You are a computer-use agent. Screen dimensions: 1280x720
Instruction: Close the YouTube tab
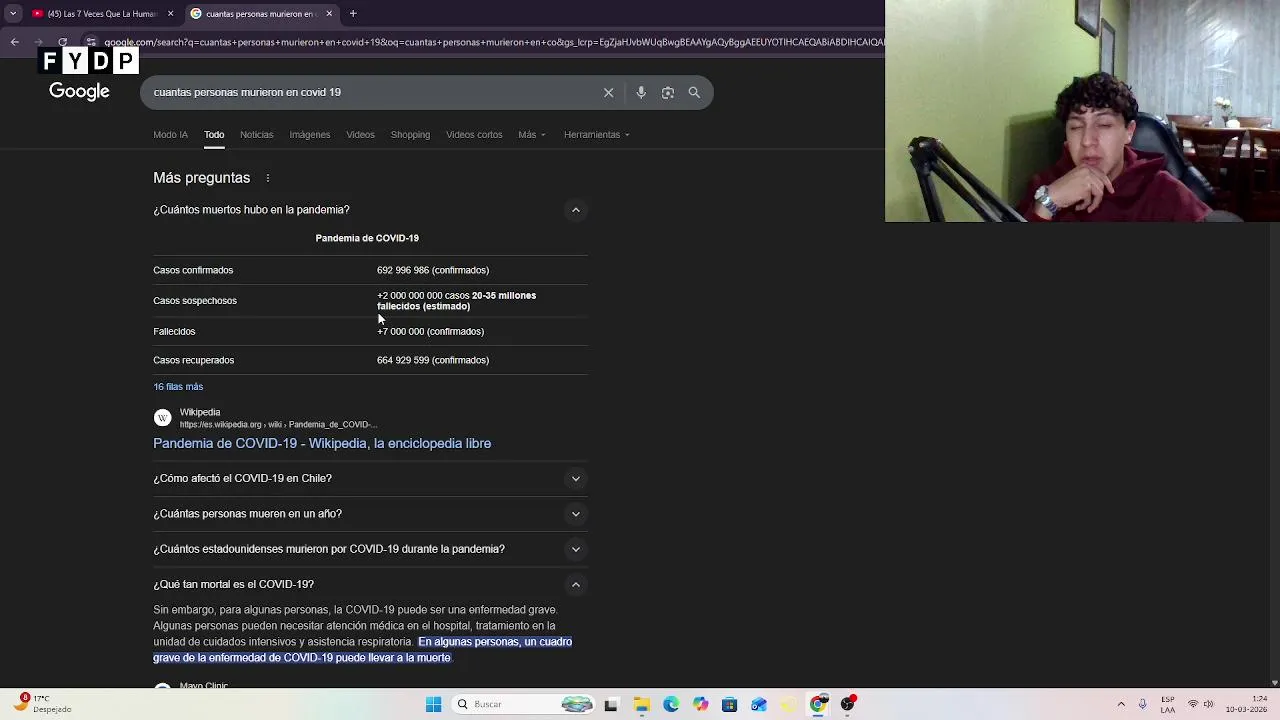pos(170,14)
